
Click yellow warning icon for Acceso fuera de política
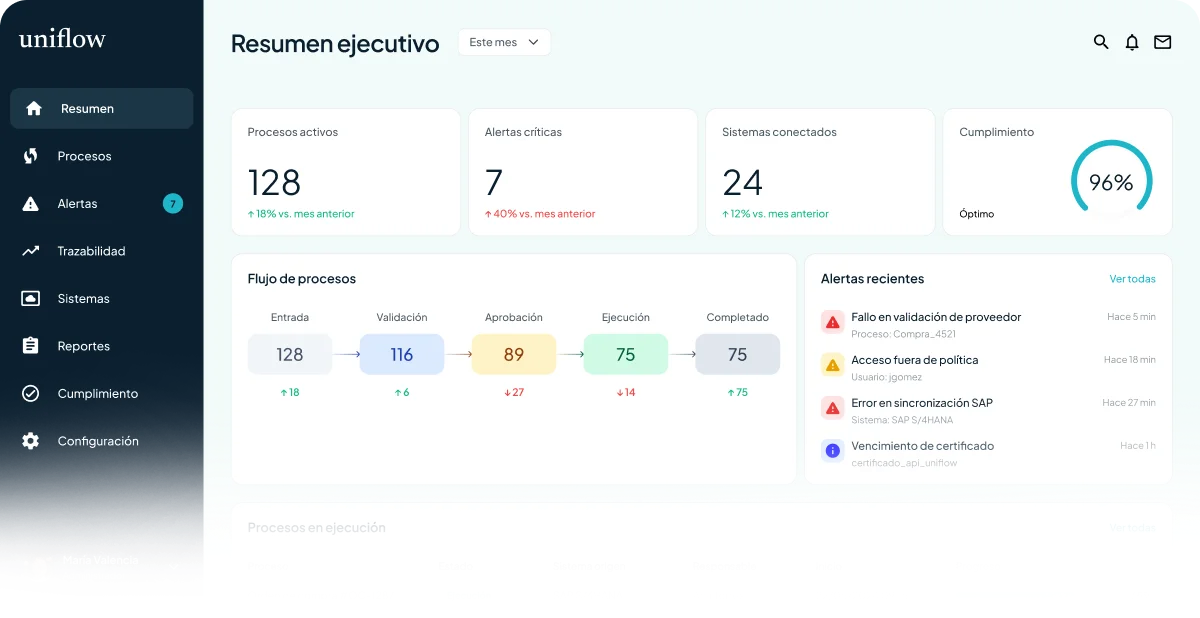832,365
